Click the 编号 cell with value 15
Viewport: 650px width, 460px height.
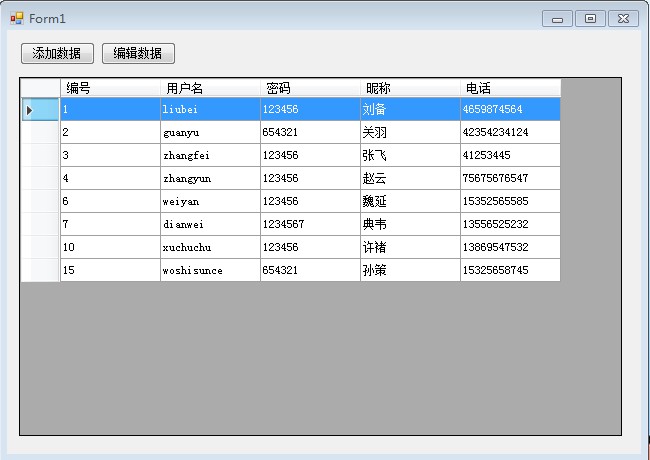[110, 270]
